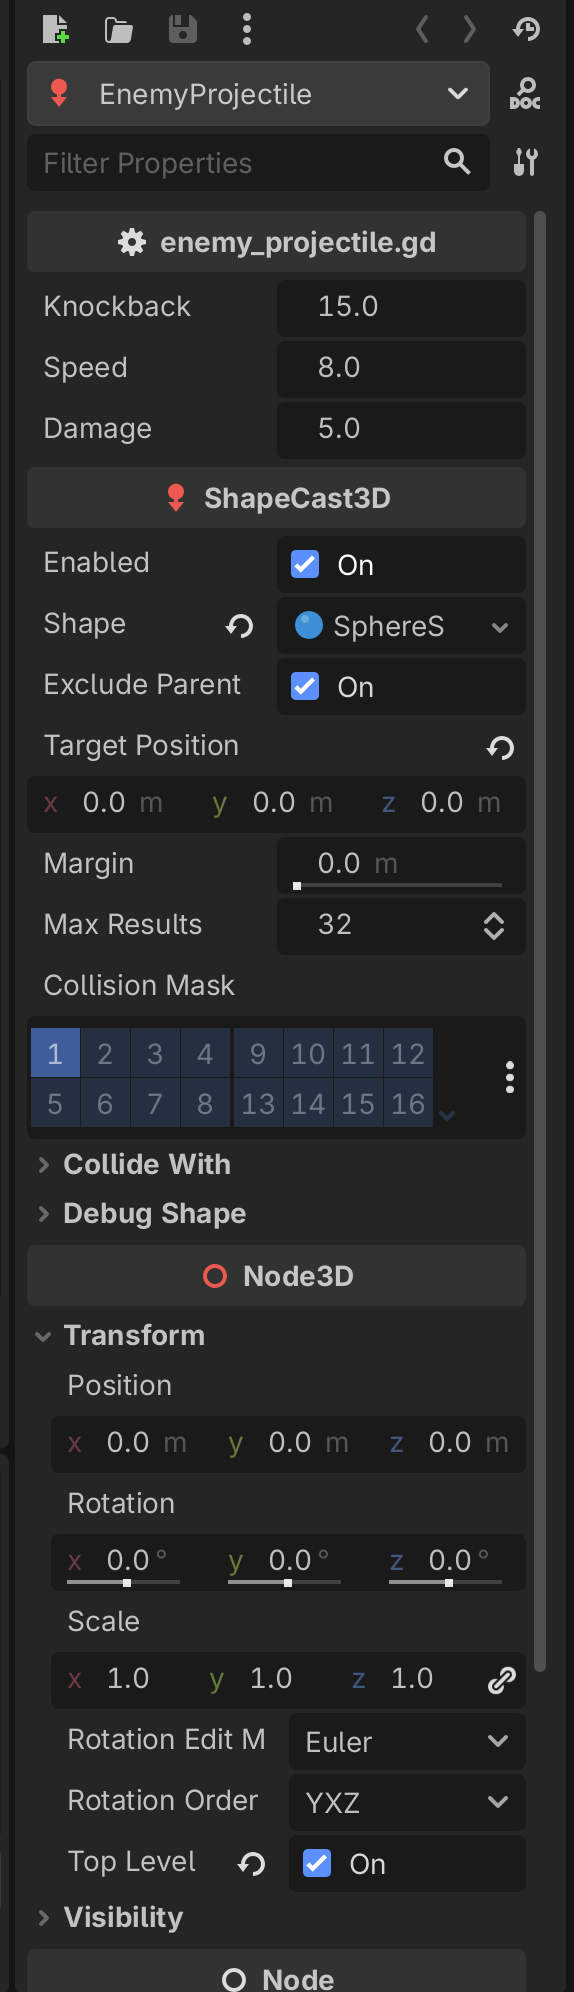Viewport: 574px width, 1992px height.
Task: Reset Target Position with the revert icon
Action: point(501,747)
